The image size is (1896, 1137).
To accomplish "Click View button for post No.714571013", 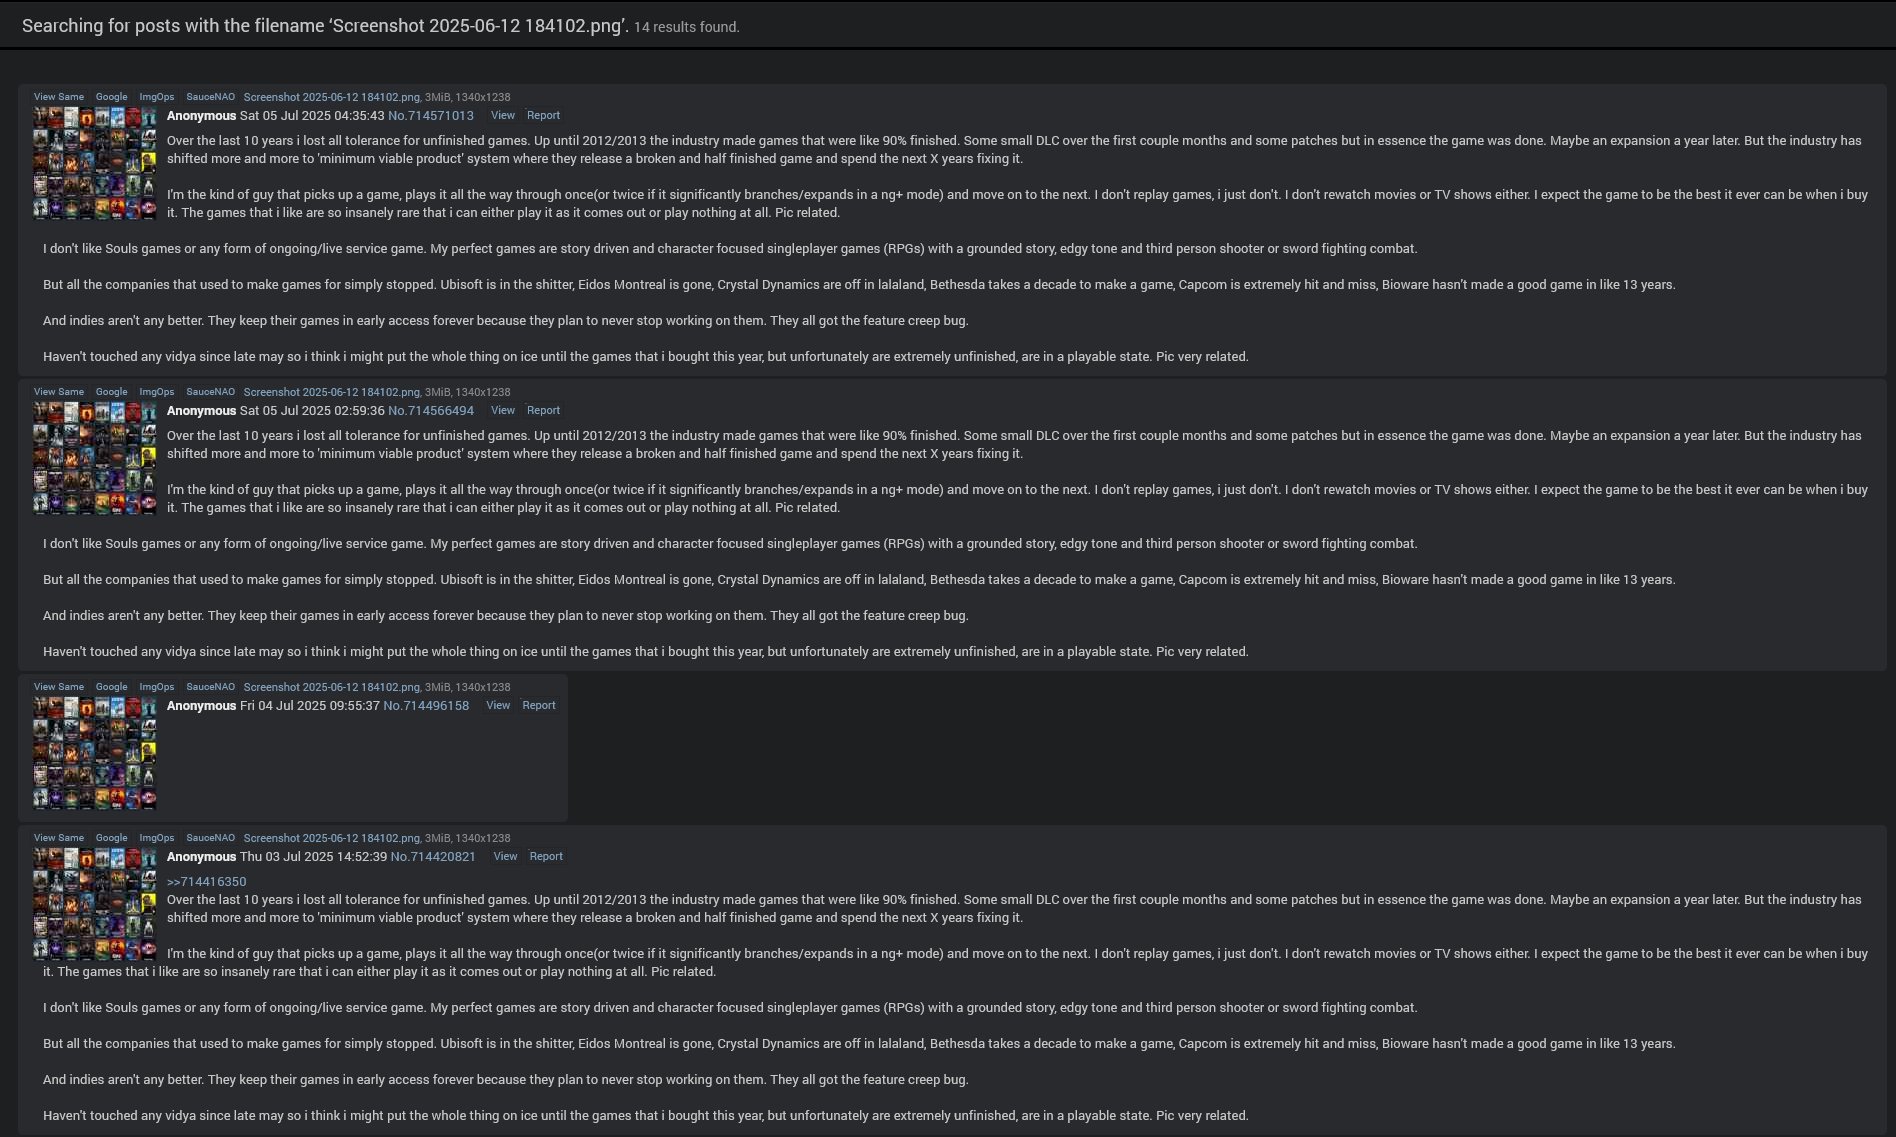I will coord(503,116).
